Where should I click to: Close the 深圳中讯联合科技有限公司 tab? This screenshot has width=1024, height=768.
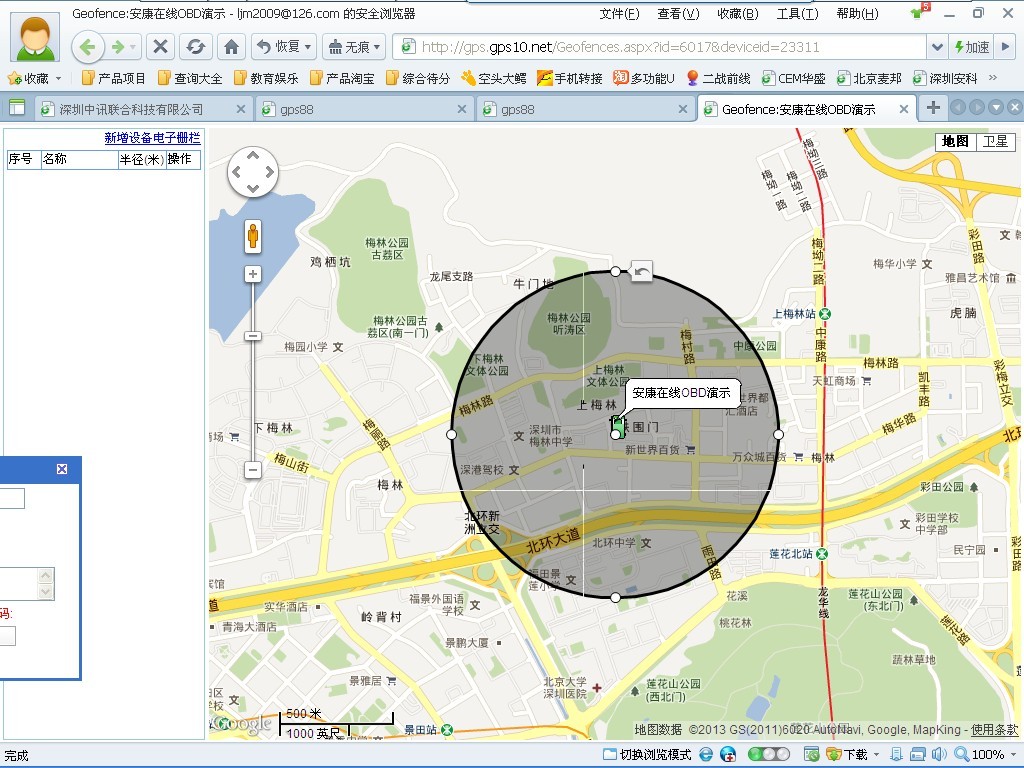[x=240, y=109]
